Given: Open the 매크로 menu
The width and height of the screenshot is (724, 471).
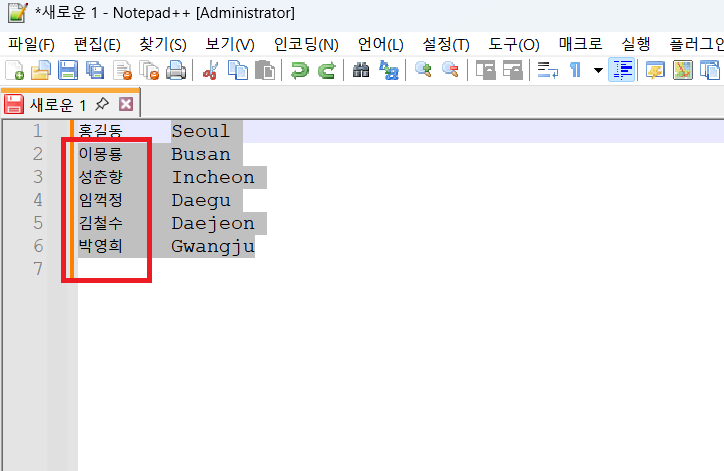Looking at the screenshot, I should [x=580, y=44].
